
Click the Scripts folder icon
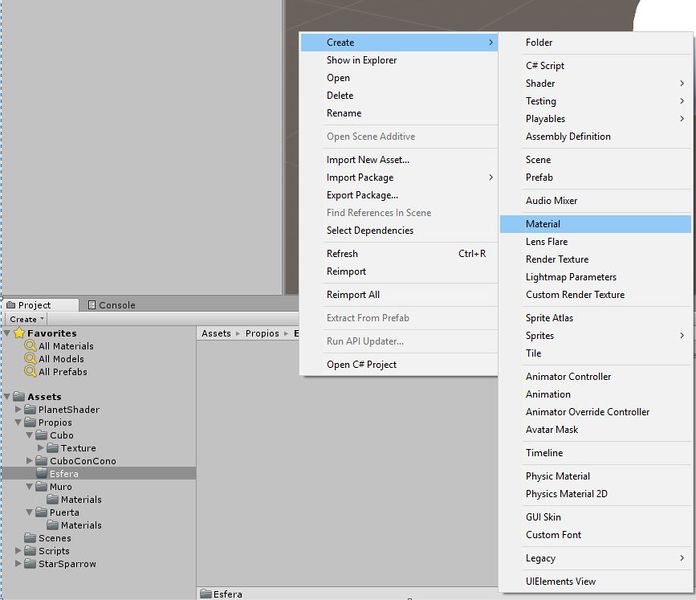click(x=30, y=551)
